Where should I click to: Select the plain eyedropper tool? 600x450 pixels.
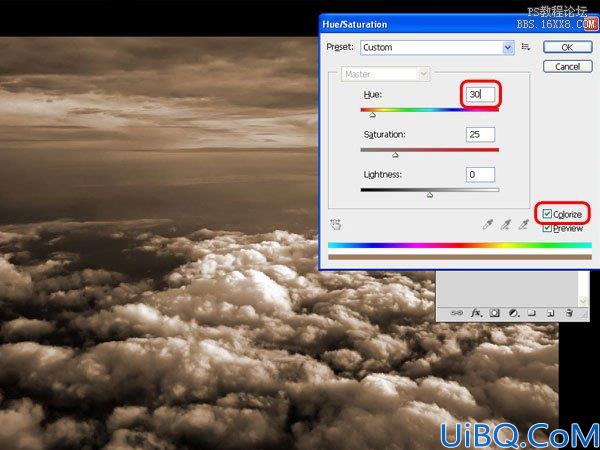click(488, 224)
